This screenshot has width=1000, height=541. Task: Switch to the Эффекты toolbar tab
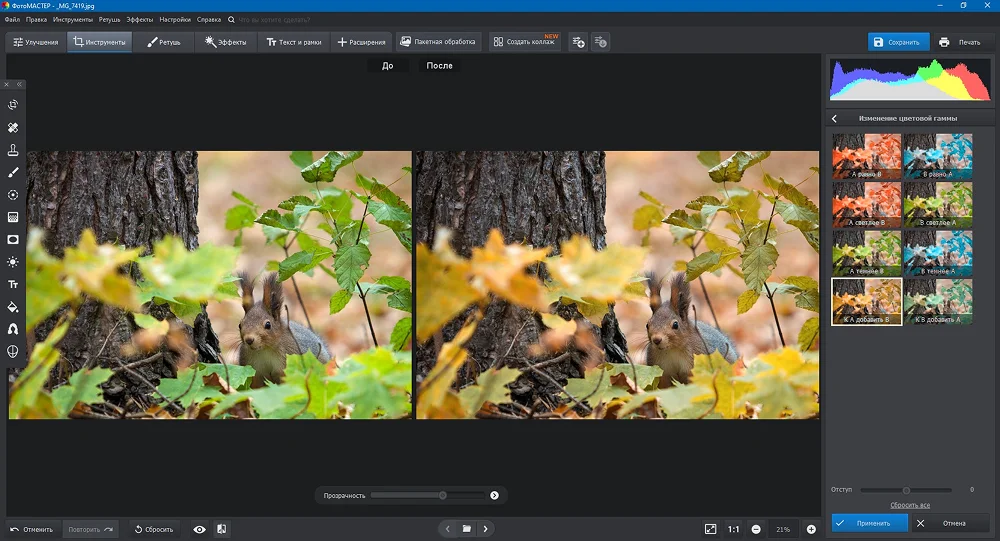point(225,42)
